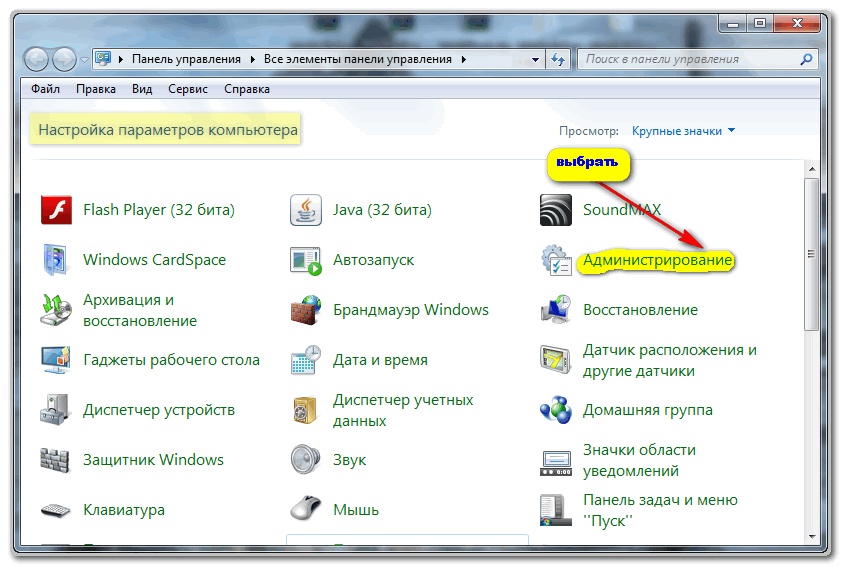This screenshot has width=842, height=567.
Task: Expand the address bar history dropdown
Action: pyautogui.click(x=535, y=60)
